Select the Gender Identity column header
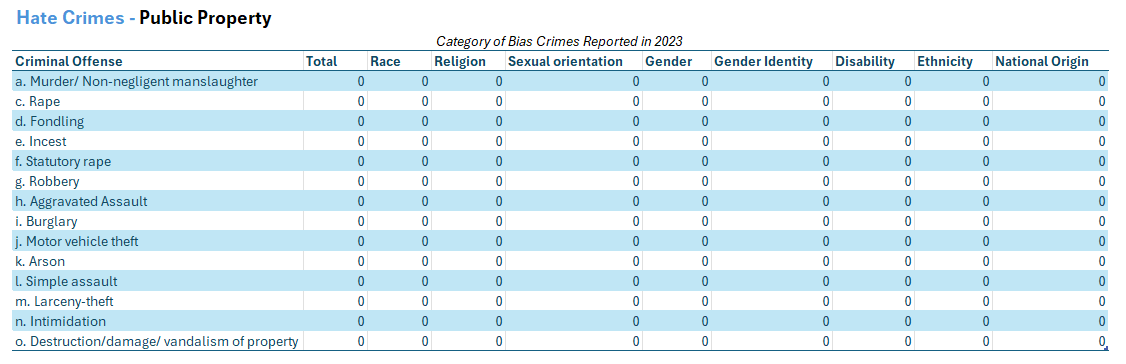The height and width of the screenshot is (364, 1126). [x=763, y=62]
